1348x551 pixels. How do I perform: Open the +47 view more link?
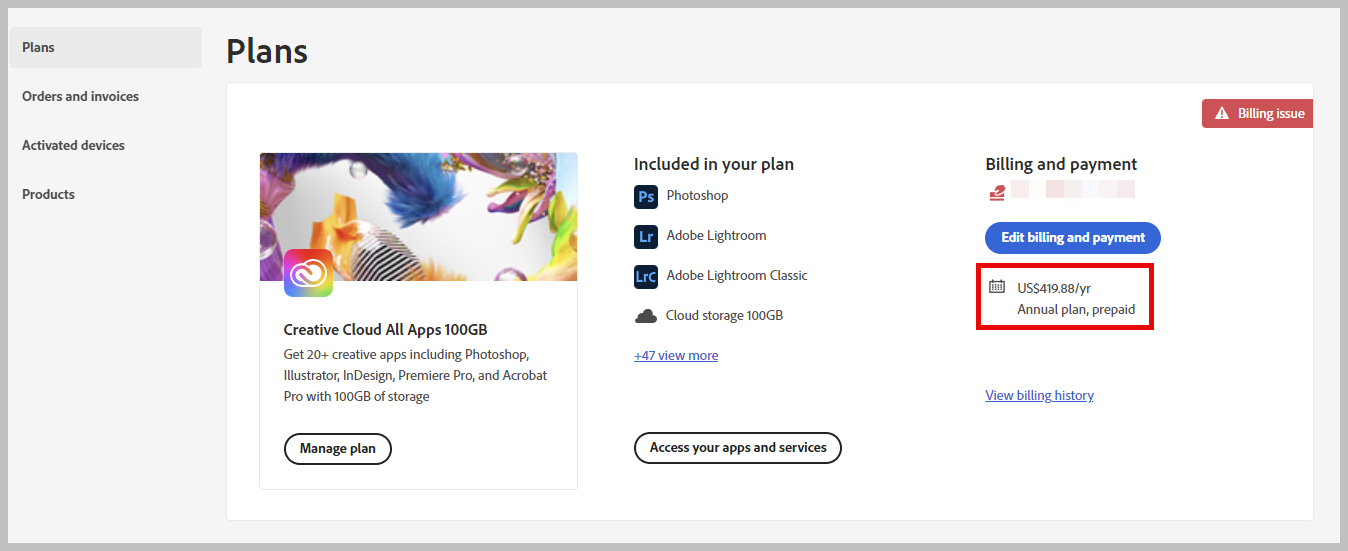coord(676,355)
